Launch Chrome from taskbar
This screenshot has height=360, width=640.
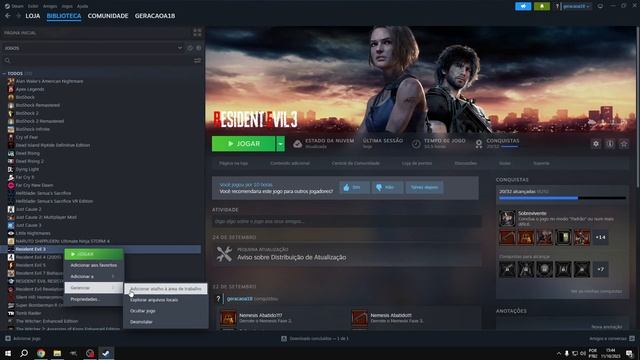click(40, 353)
